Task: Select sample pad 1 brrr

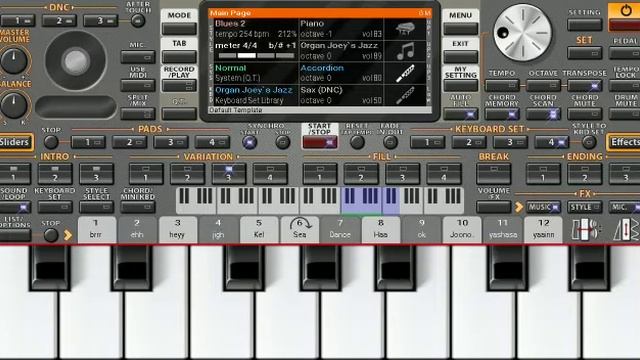Action: (97, 229)
